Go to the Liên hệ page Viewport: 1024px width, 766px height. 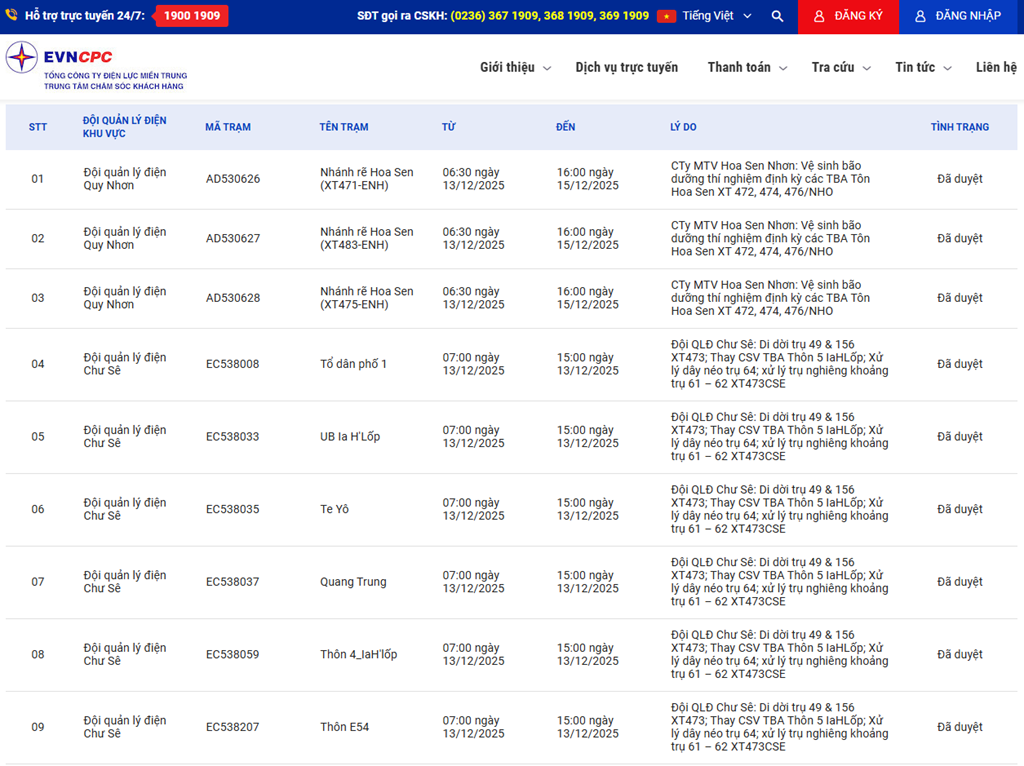click(x=995, y=68)
